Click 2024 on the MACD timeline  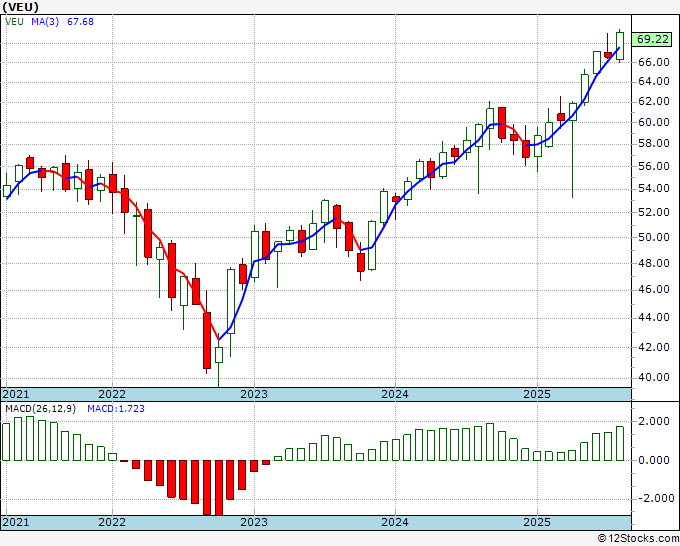(395, 522)
